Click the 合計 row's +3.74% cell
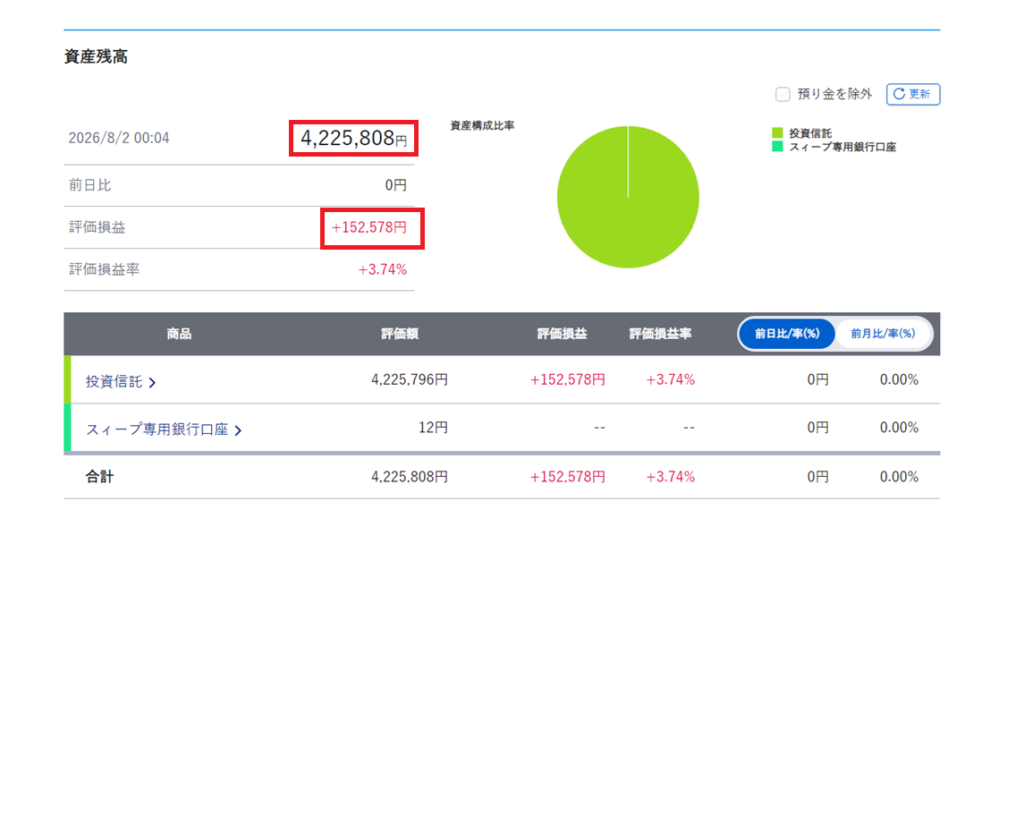Screen dimensions: 1024x833 coord(670,477)
